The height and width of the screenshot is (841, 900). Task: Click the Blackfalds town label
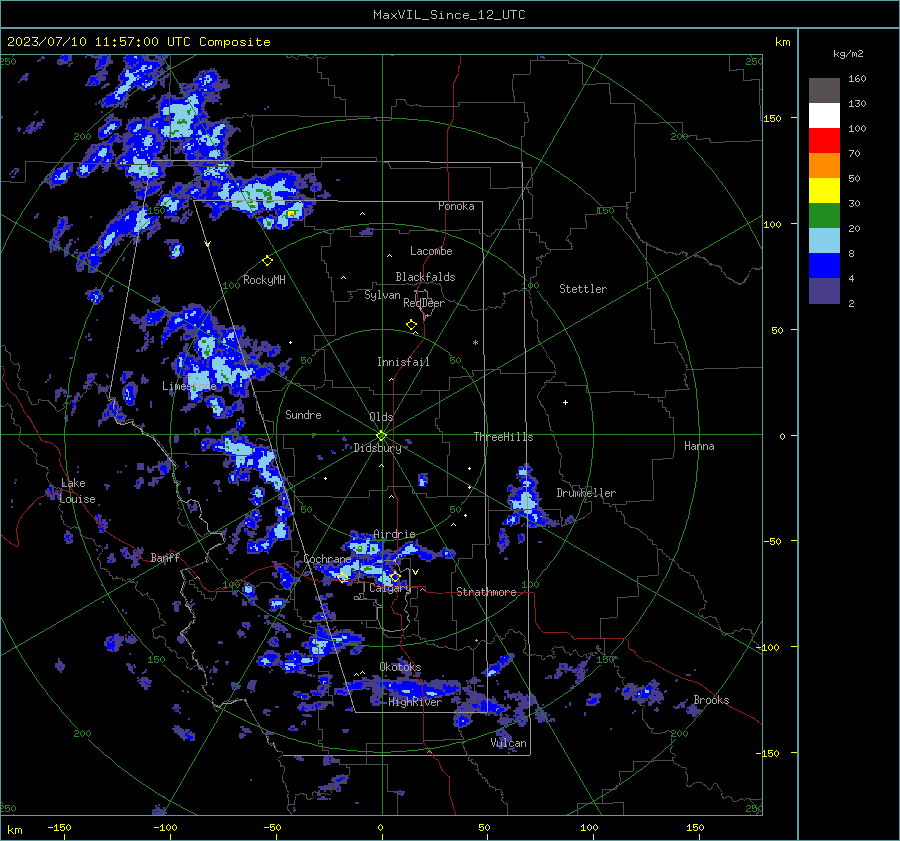425,277
